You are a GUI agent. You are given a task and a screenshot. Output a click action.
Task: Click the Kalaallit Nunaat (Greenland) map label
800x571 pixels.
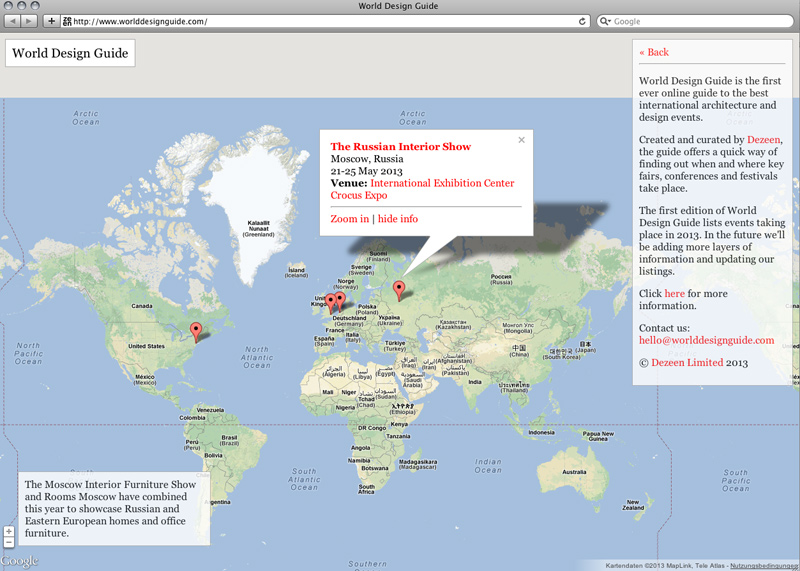(x=259, y=229)
